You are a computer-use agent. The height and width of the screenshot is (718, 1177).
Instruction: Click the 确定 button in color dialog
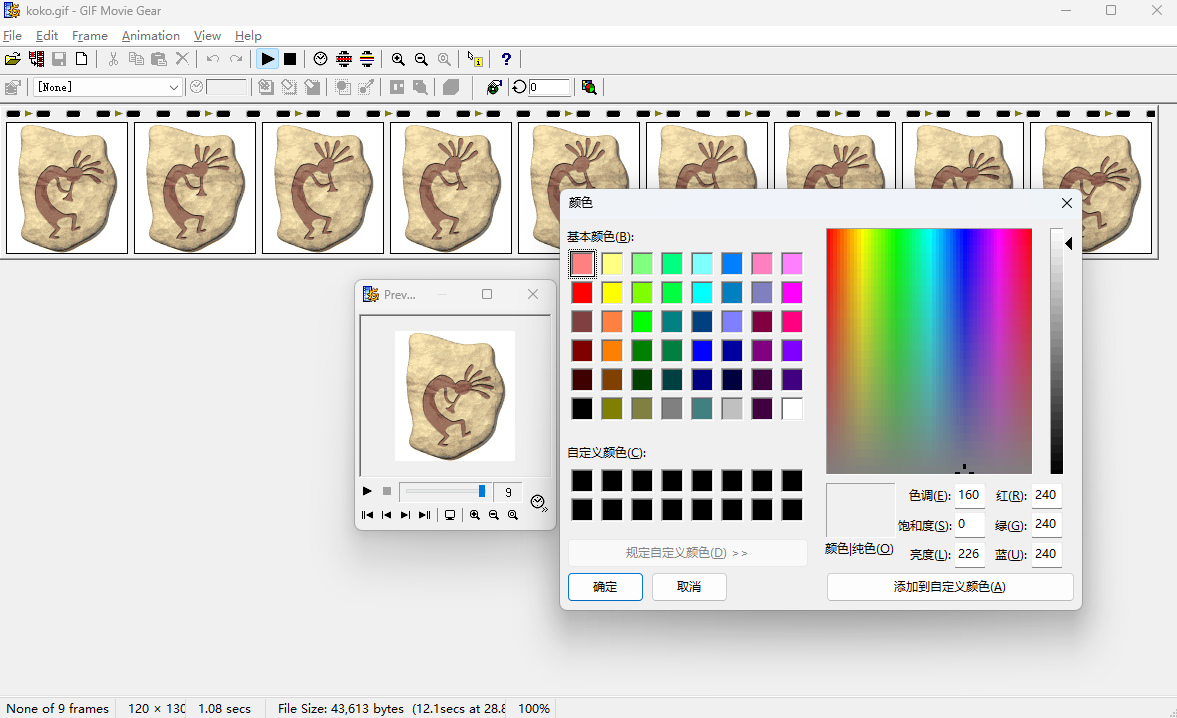605,587
